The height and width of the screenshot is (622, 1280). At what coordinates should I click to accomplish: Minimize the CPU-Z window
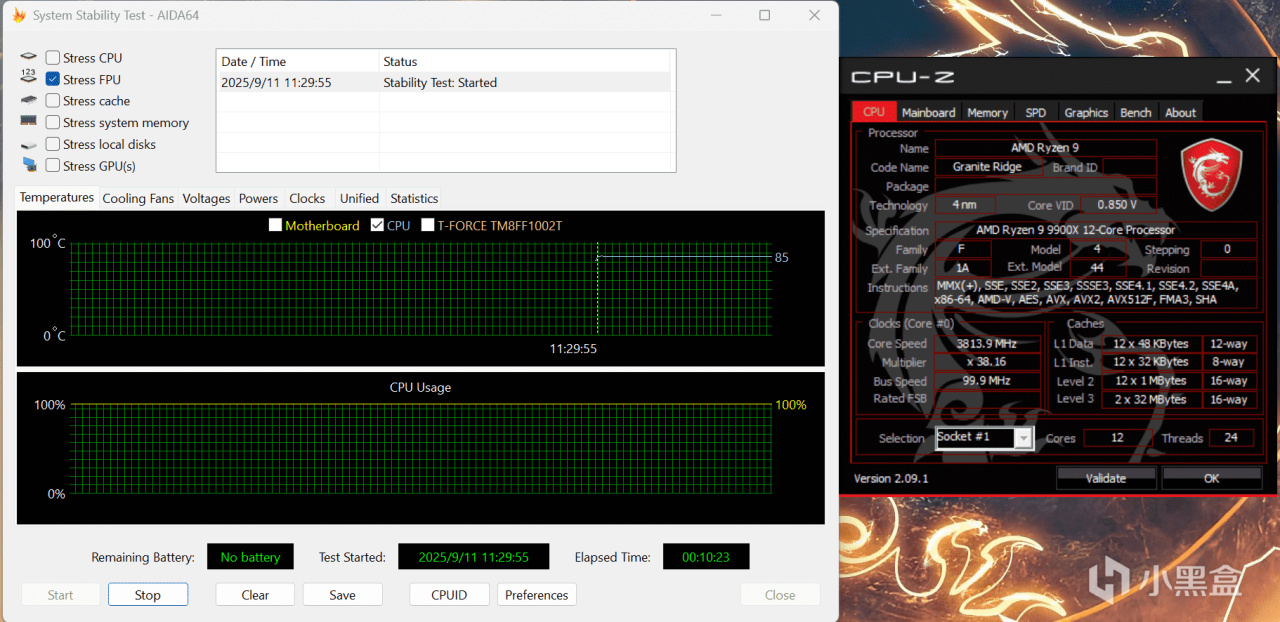click(x=1224, y=77)
